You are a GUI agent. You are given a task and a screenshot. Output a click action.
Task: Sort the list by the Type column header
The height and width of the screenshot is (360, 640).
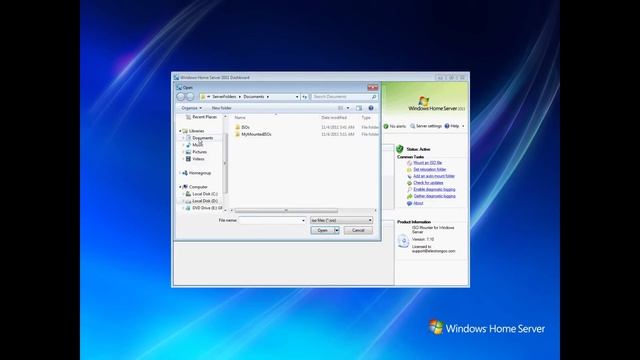(x=366, y=118)
